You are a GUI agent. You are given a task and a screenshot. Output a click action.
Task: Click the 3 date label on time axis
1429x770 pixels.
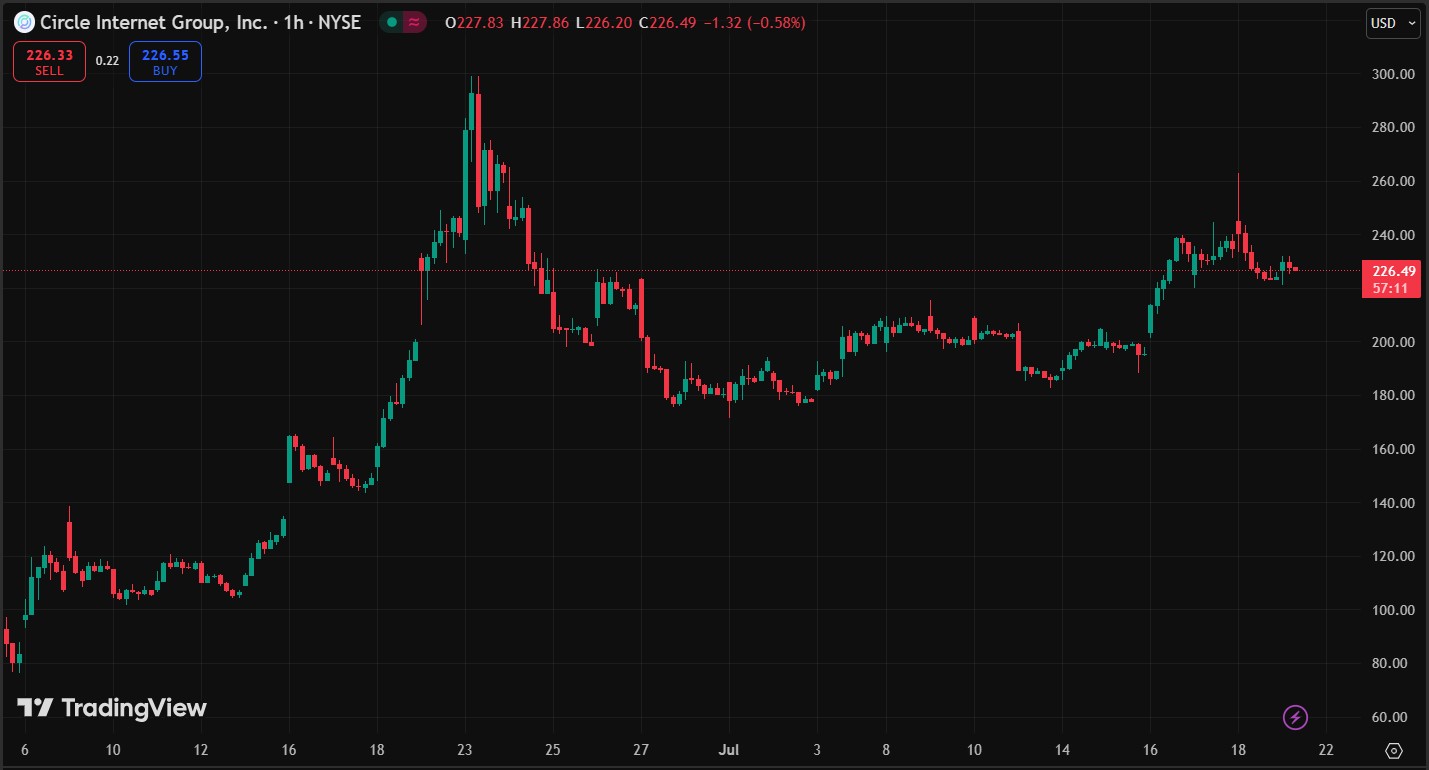pyautogui.click(x=817, y=750)
